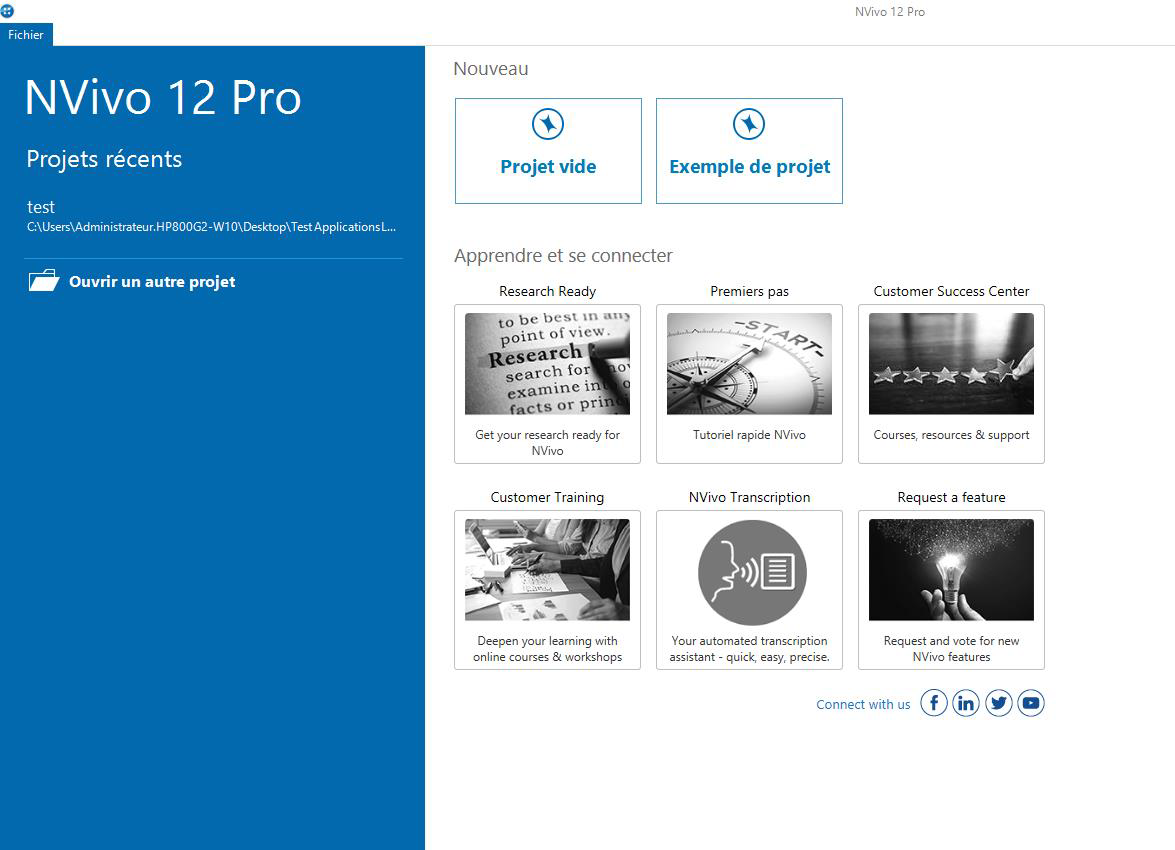Click the folder icon for opening another project
This screenshot has width=1175, height=850.
(44, 281)
